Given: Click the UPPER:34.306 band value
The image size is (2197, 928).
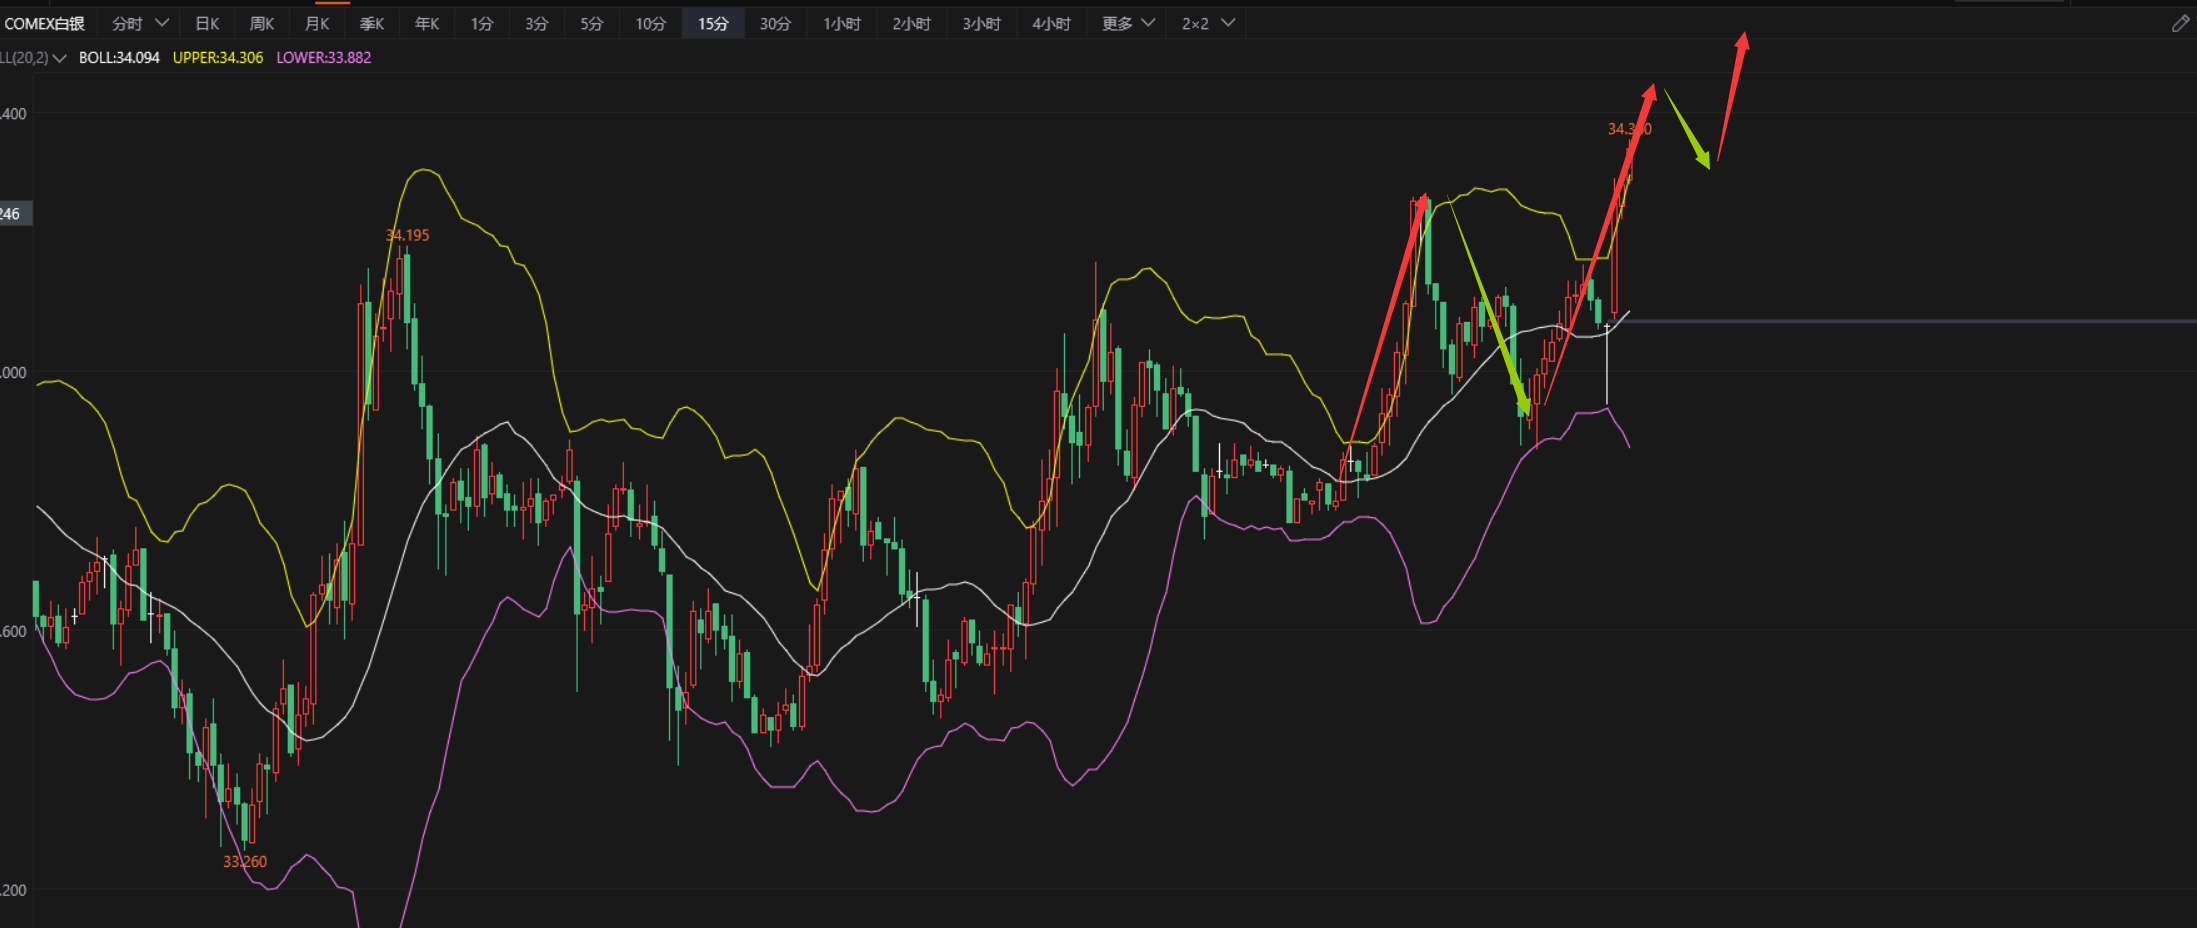Looking at the screenshot, I should coord(218,58).
